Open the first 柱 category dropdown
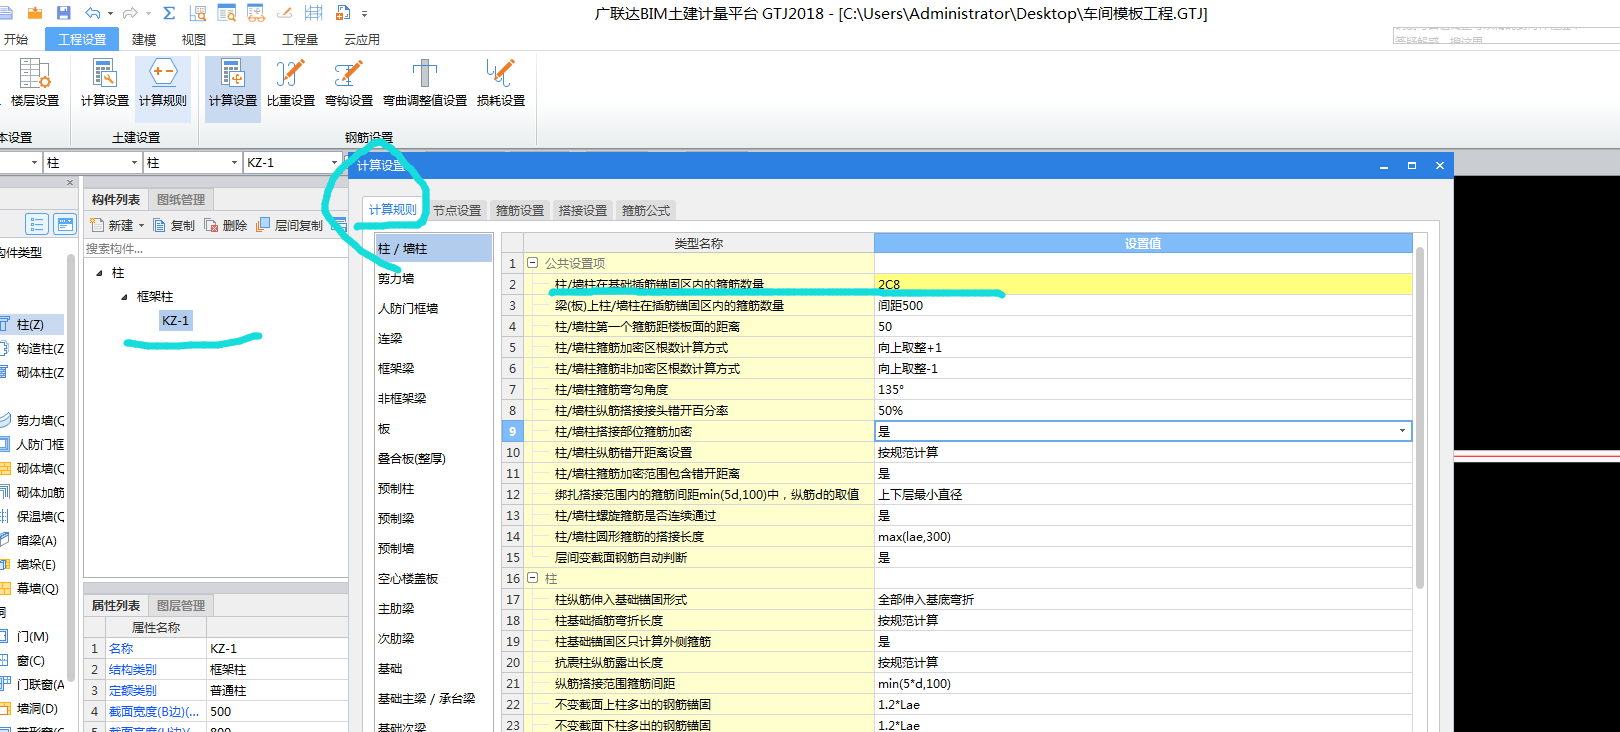The height and width of the screenshot is (732, 1620). coord(134,162)
